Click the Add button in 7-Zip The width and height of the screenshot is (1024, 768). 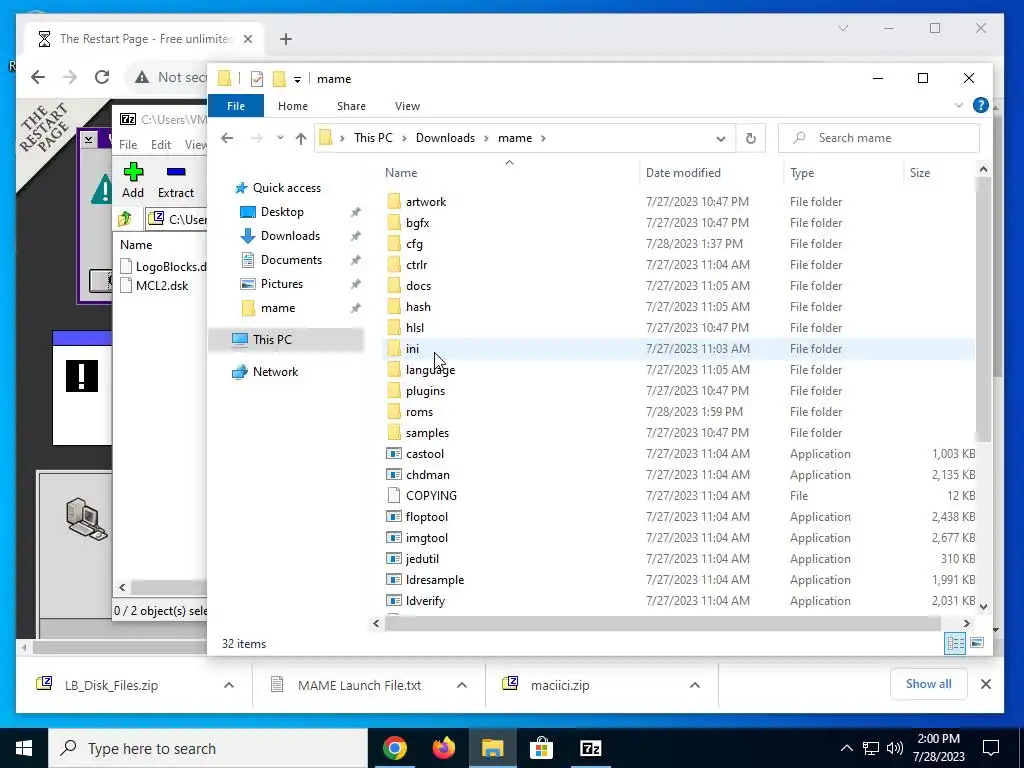click(x=133, y=180)
